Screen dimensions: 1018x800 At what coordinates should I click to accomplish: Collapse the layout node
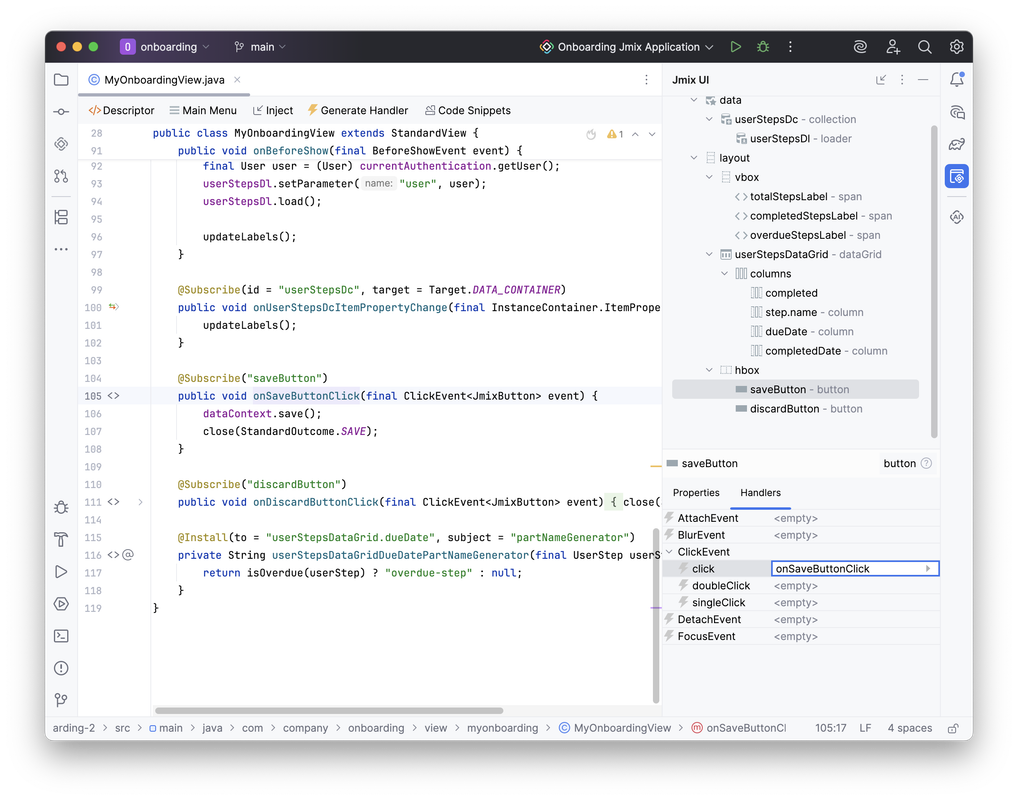(x=693, y=158)
